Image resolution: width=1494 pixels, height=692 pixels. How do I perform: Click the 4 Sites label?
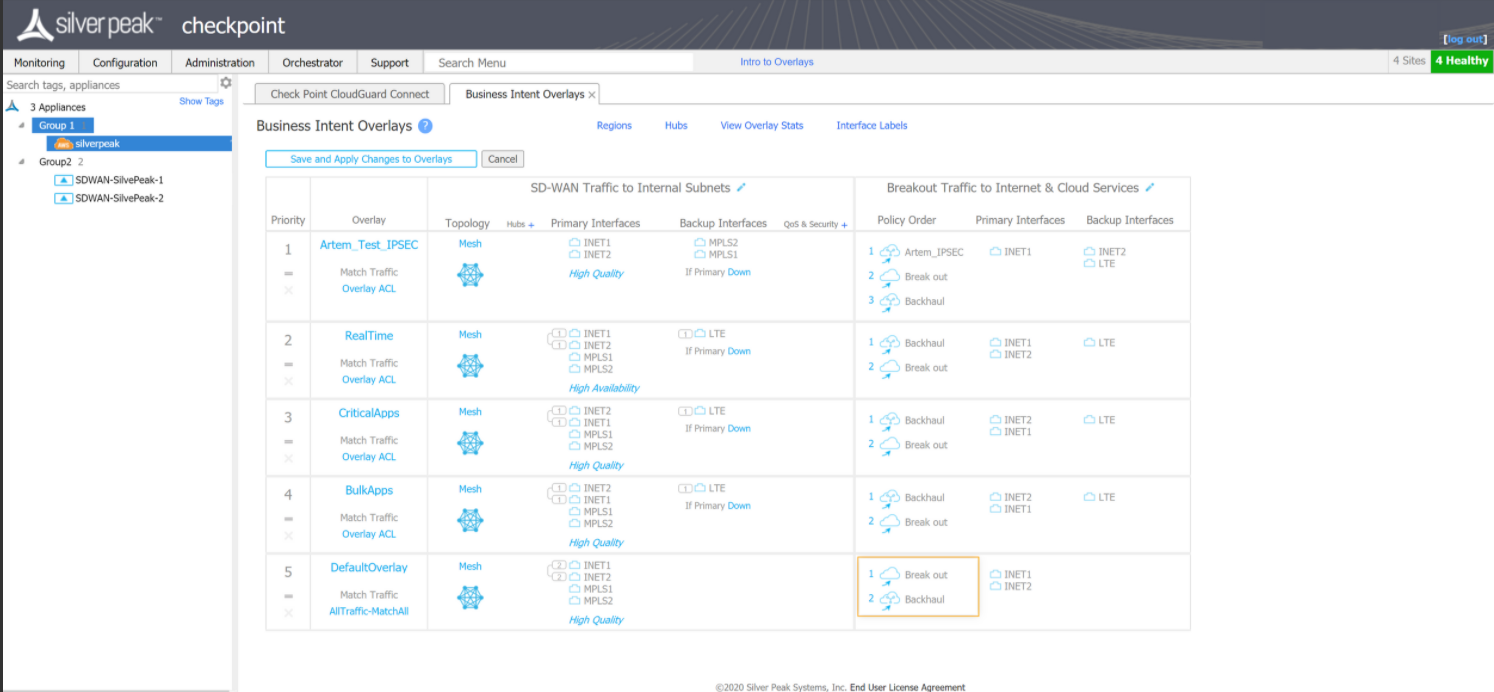pos(1408,61)
